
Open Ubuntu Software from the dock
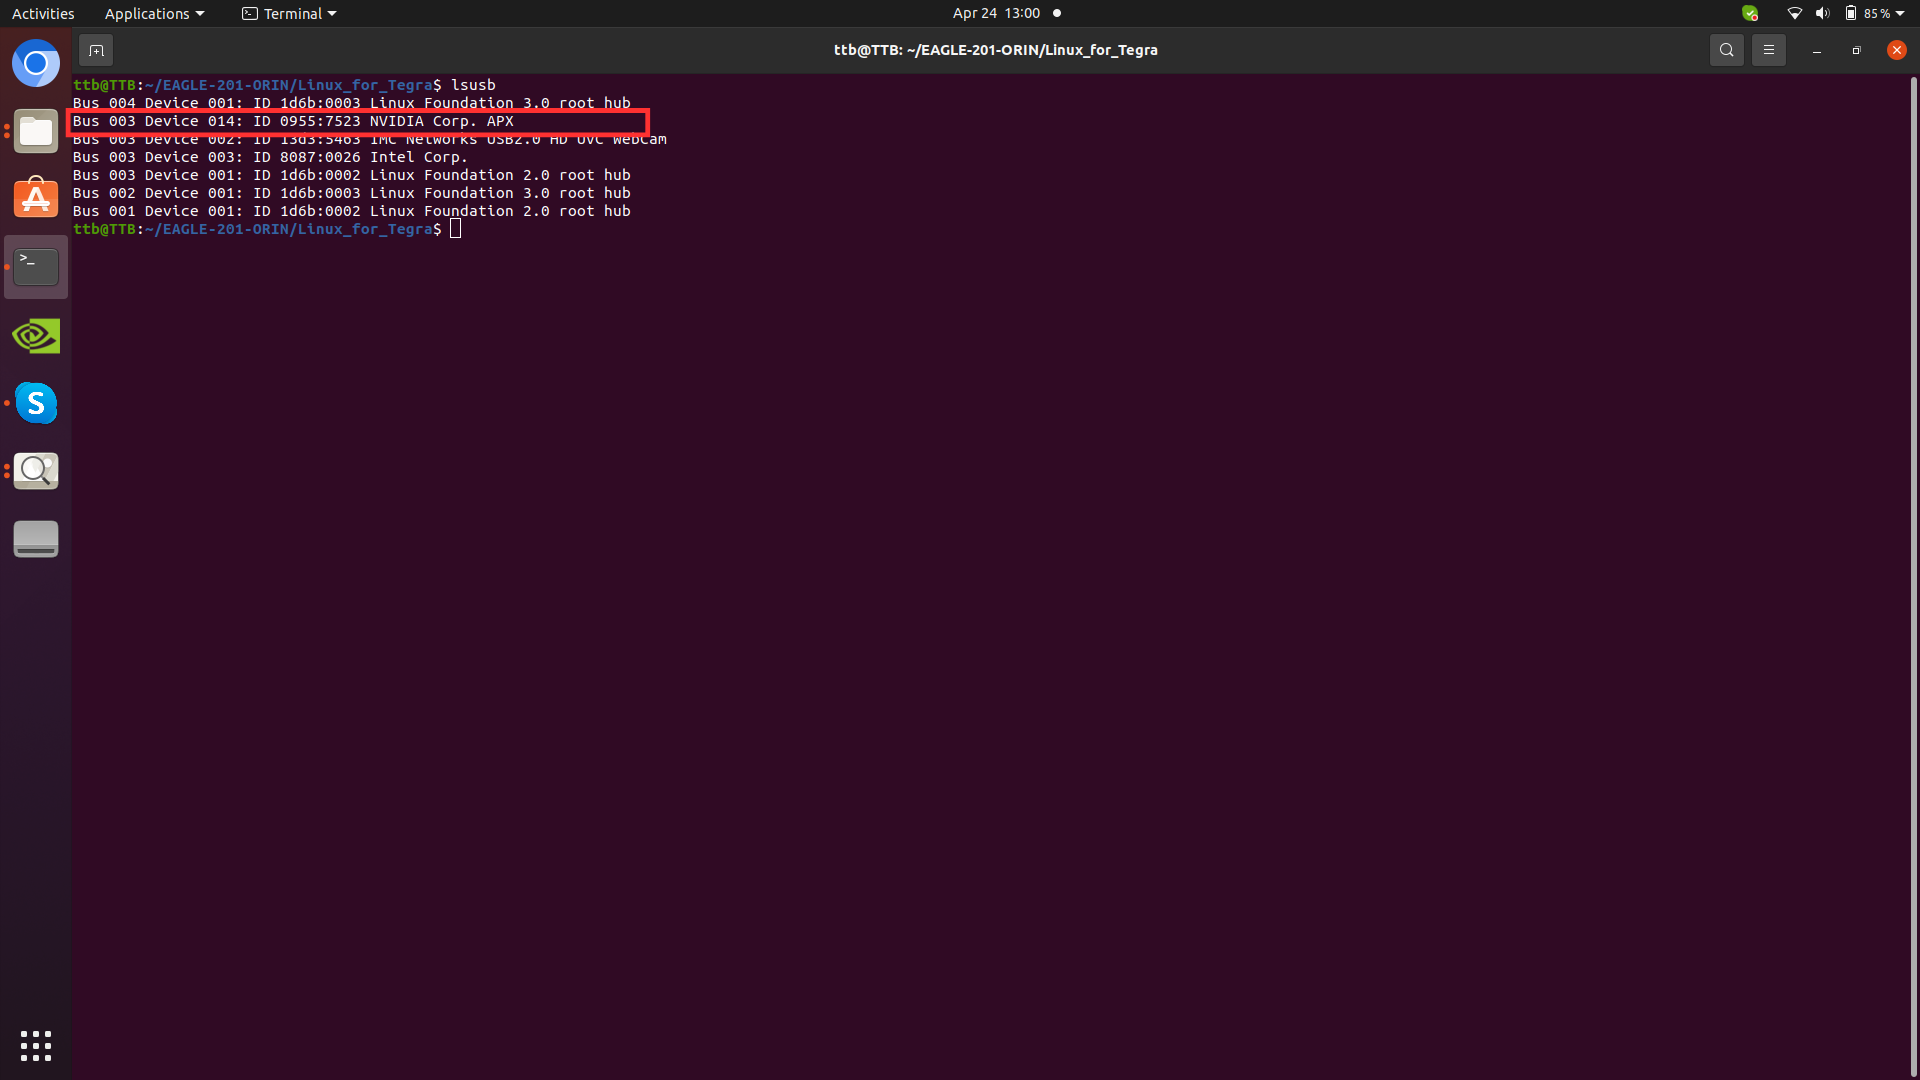pos(36,199)
